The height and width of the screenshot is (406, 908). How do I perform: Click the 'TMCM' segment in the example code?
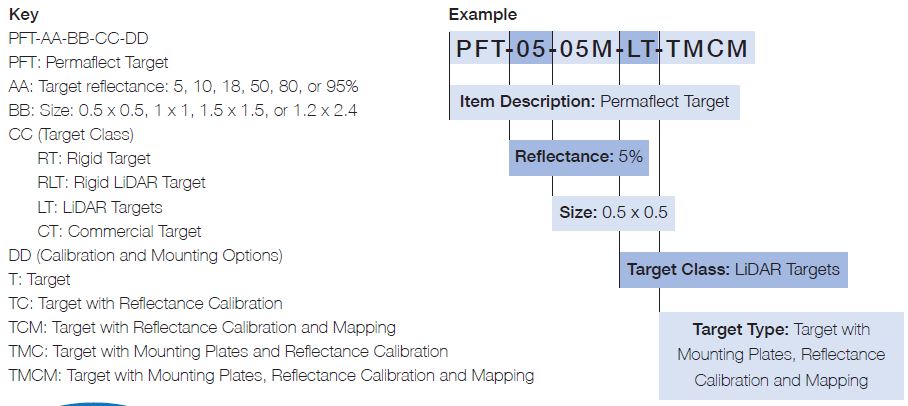click(x=706, y=48)
